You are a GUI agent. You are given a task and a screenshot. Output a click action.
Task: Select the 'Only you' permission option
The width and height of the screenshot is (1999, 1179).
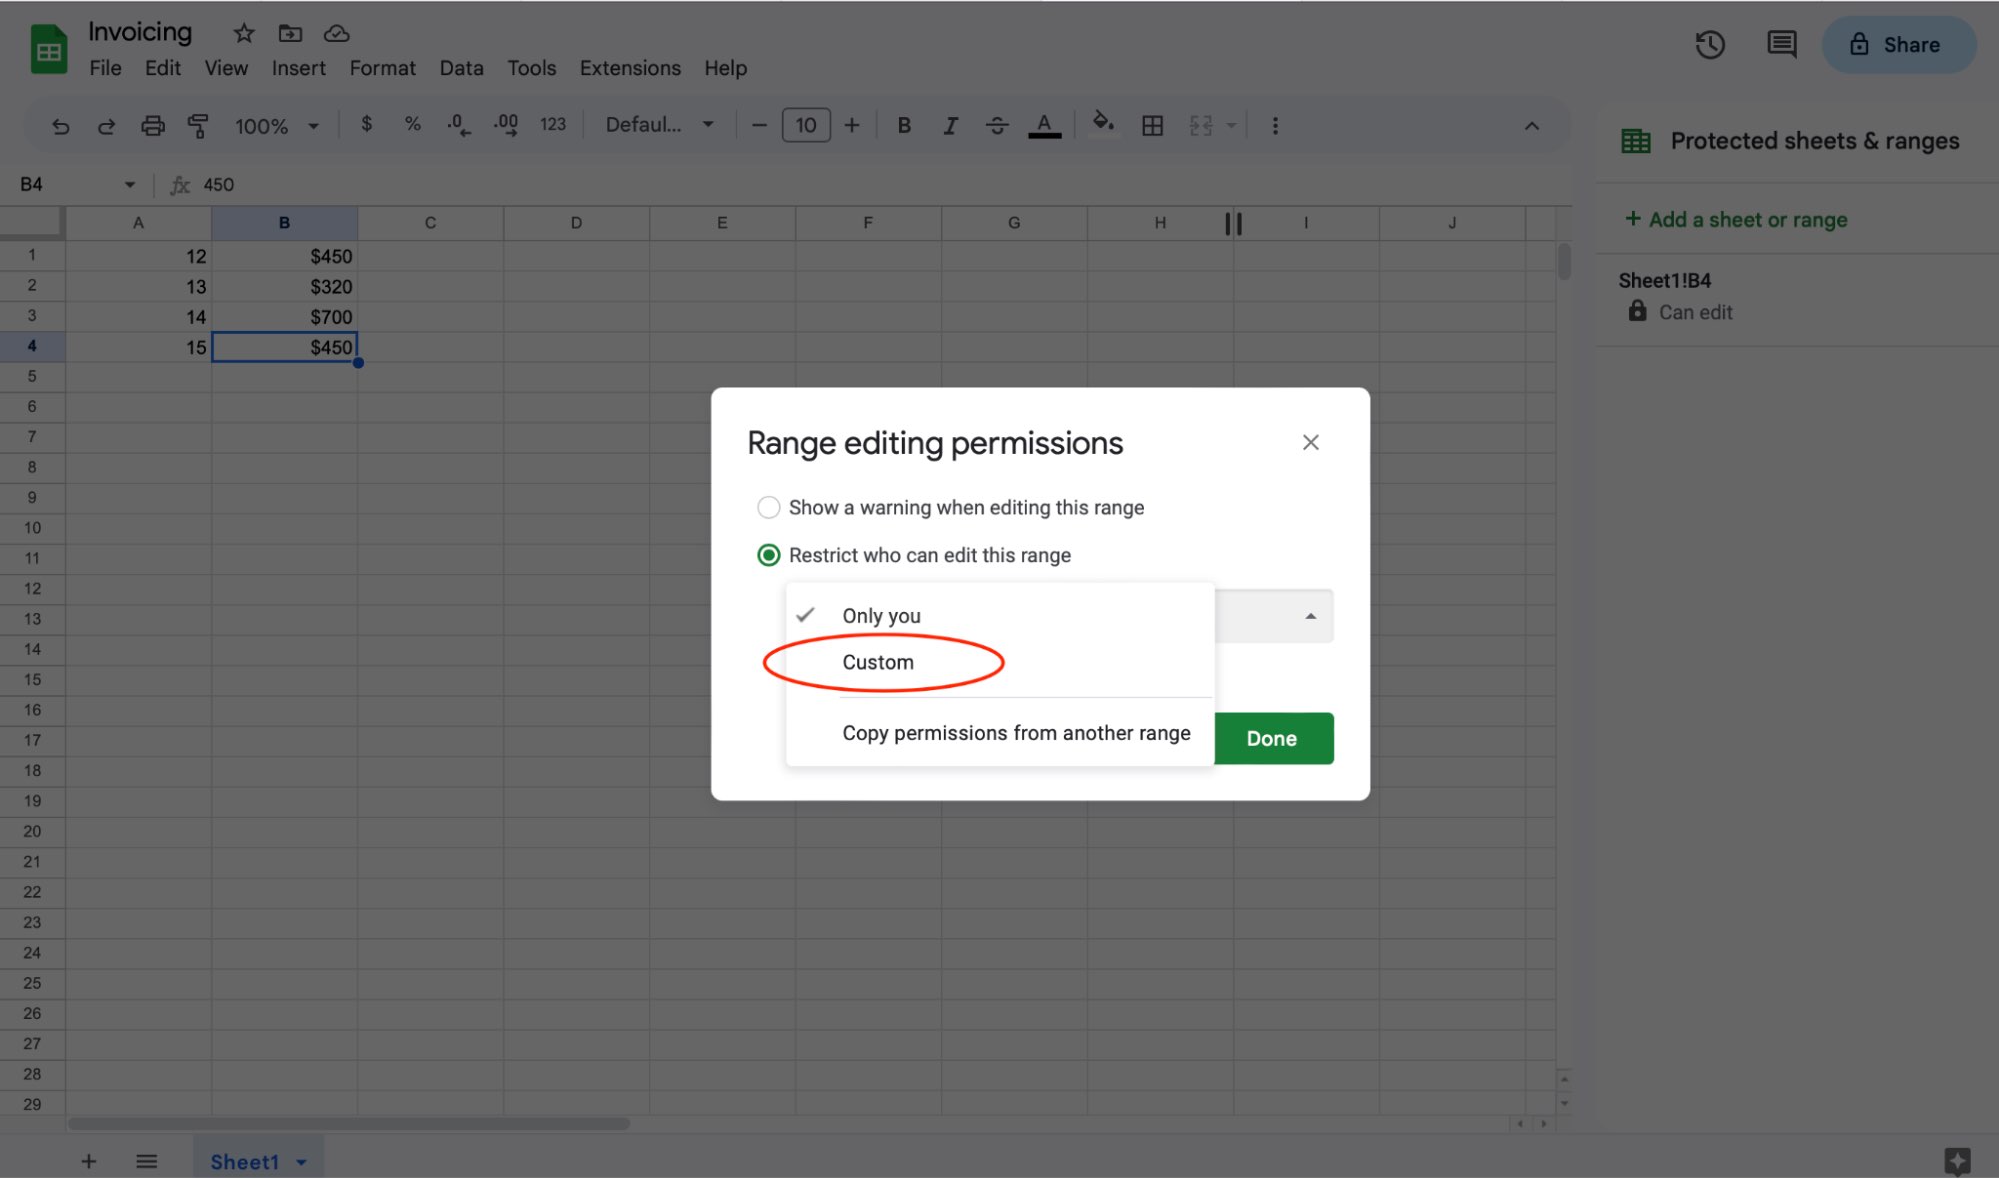pos(881,615)
